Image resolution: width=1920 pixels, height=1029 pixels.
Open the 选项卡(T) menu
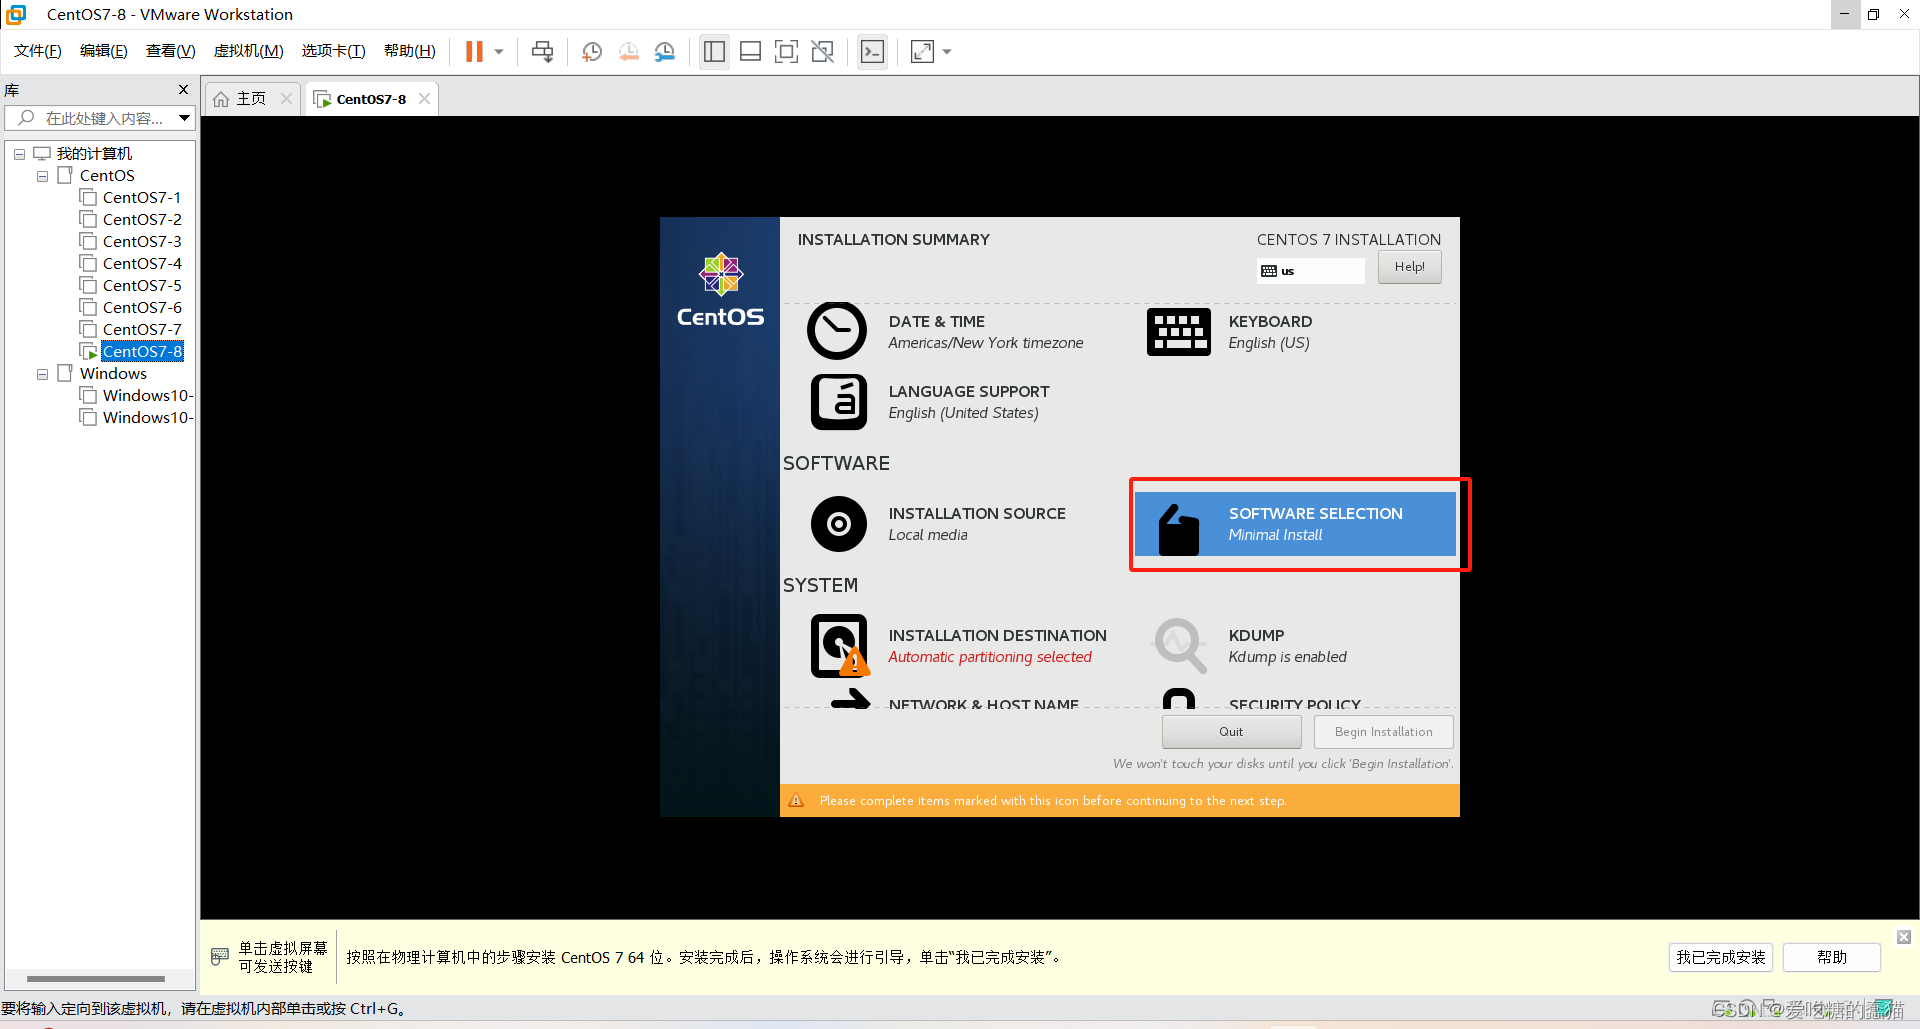coord(334,51)
